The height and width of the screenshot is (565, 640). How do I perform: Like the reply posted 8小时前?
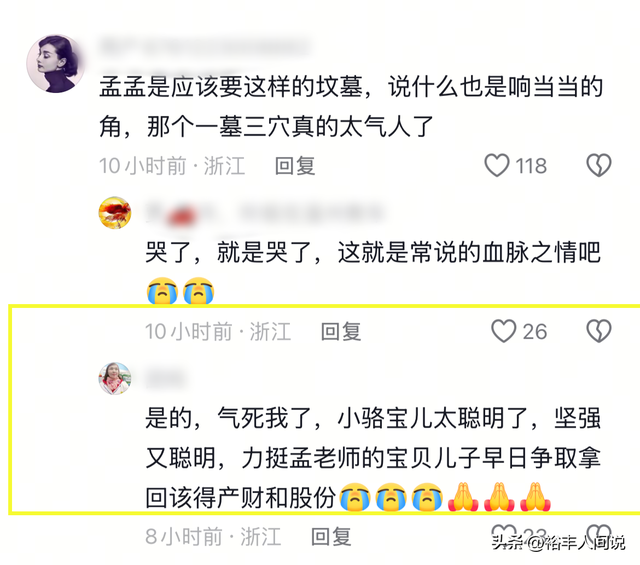(x=503, y=534)
